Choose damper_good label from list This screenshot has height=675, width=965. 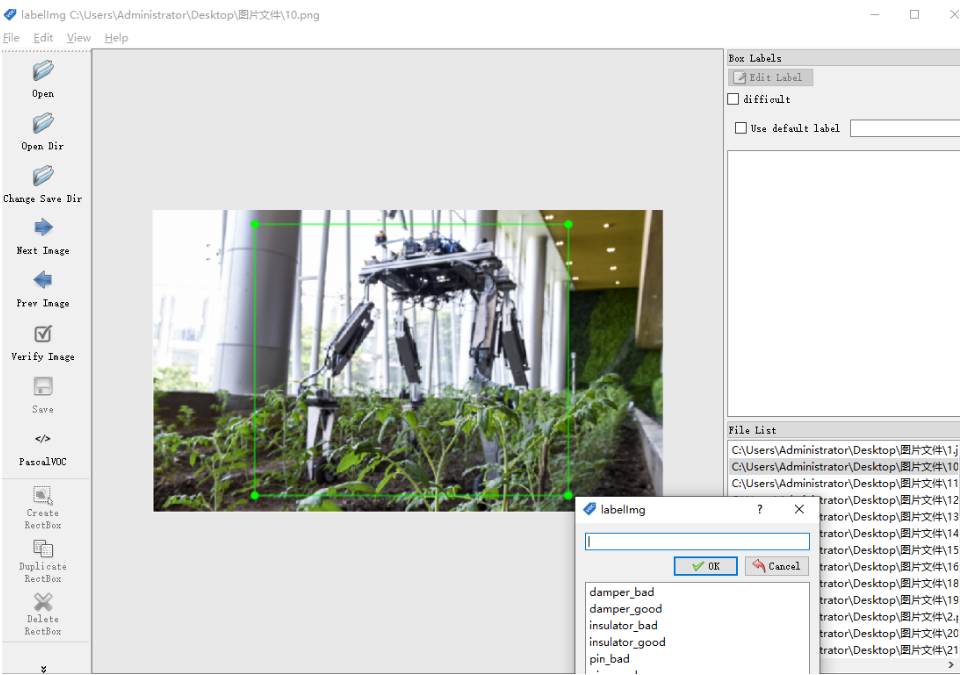625,609
